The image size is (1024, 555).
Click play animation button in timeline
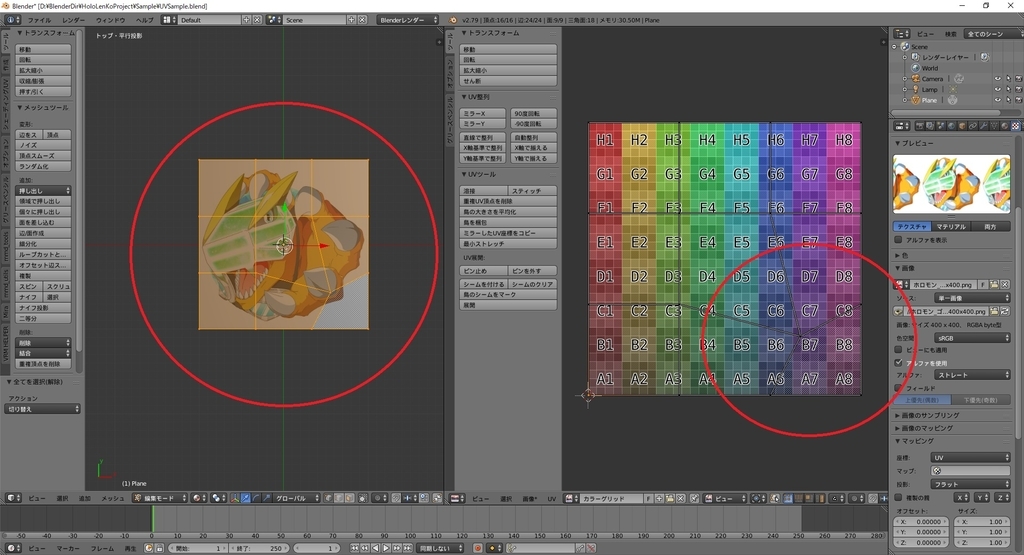click(386, 548)
